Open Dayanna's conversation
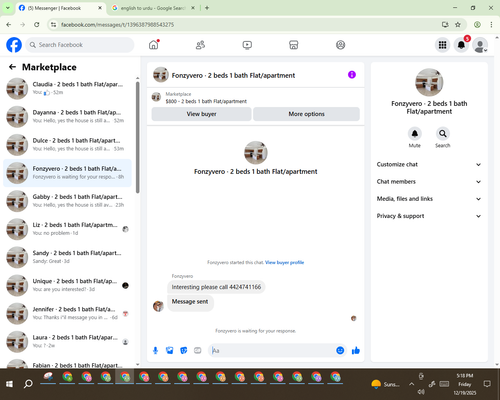Image resolution: width=500 pixels, height=400 pixels. coord(67,117)
